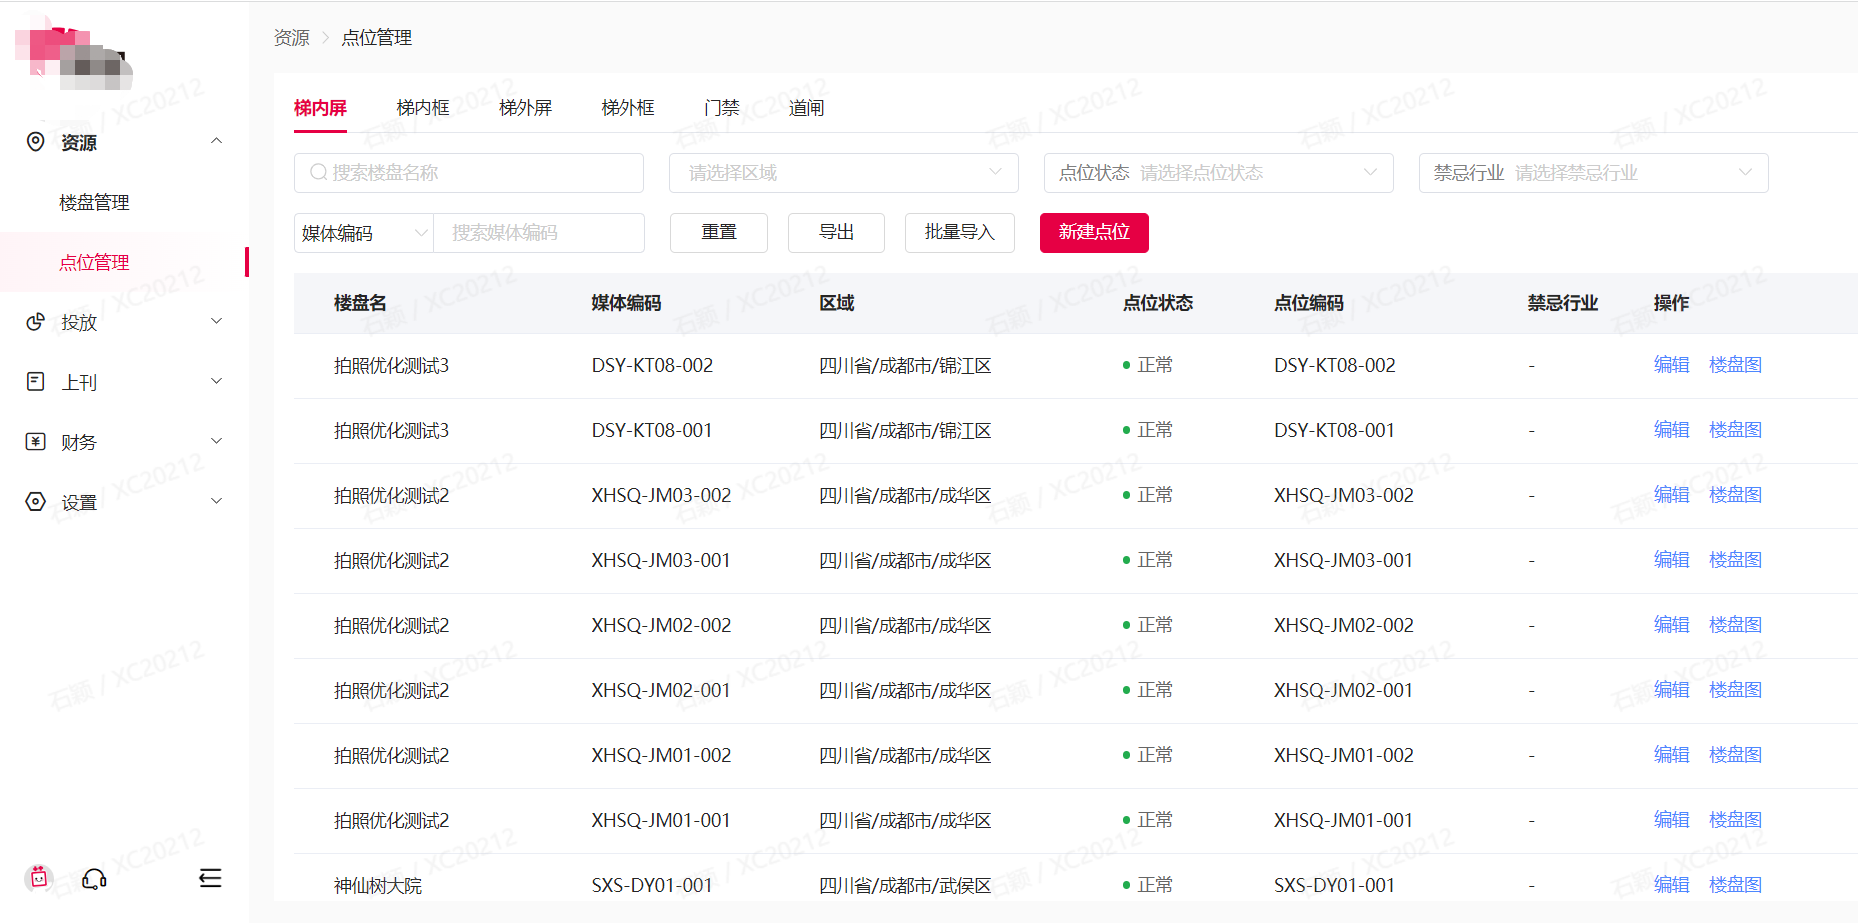Expand the 投放 menu chevron

coord(216,321)
